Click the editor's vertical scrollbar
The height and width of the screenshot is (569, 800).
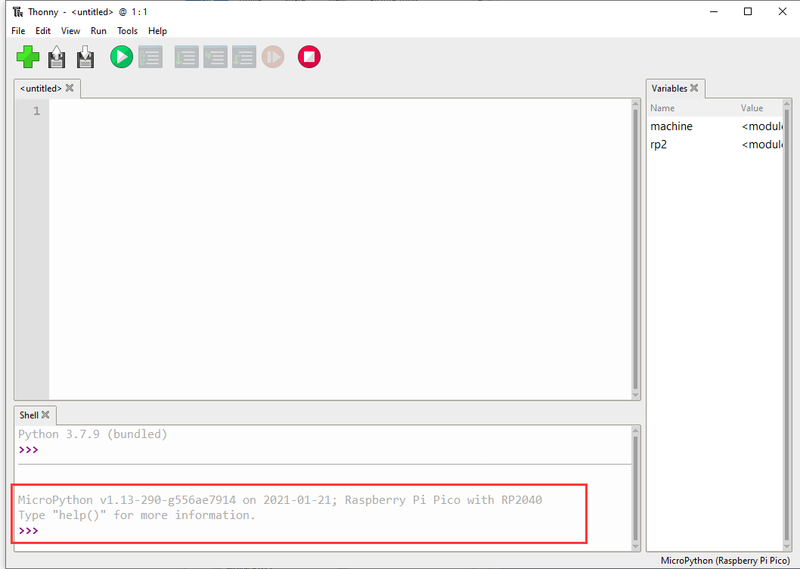point(635,249)
